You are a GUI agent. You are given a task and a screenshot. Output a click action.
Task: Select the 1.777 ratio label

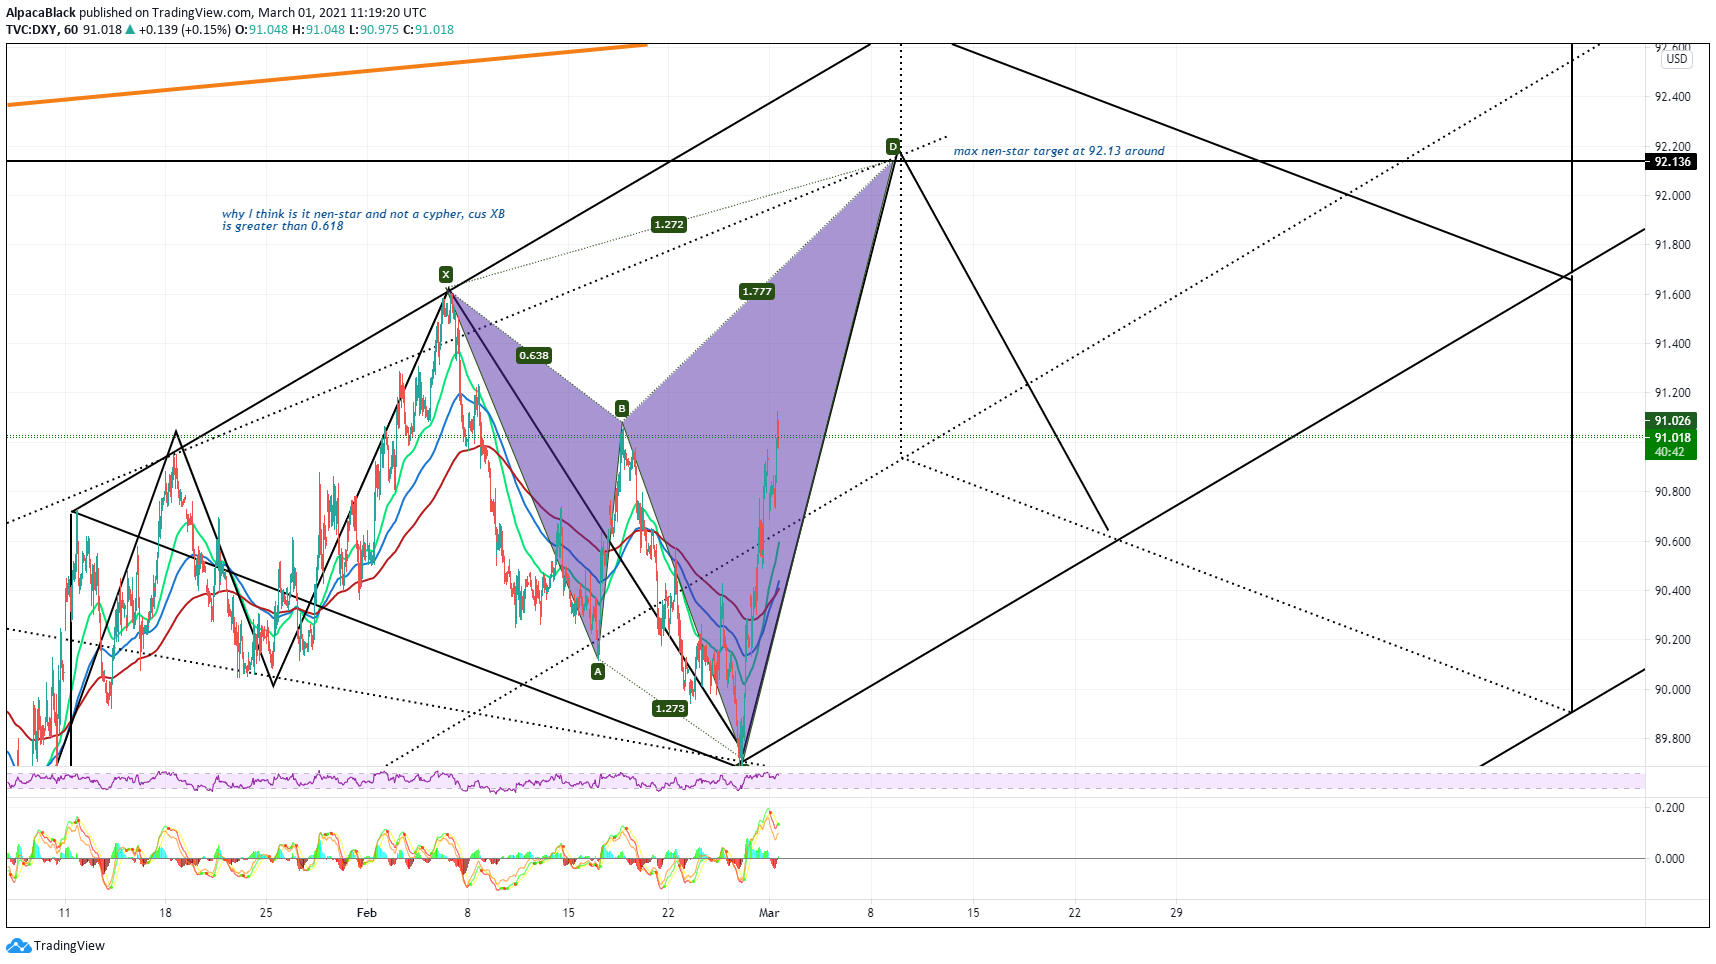(757, 291)
